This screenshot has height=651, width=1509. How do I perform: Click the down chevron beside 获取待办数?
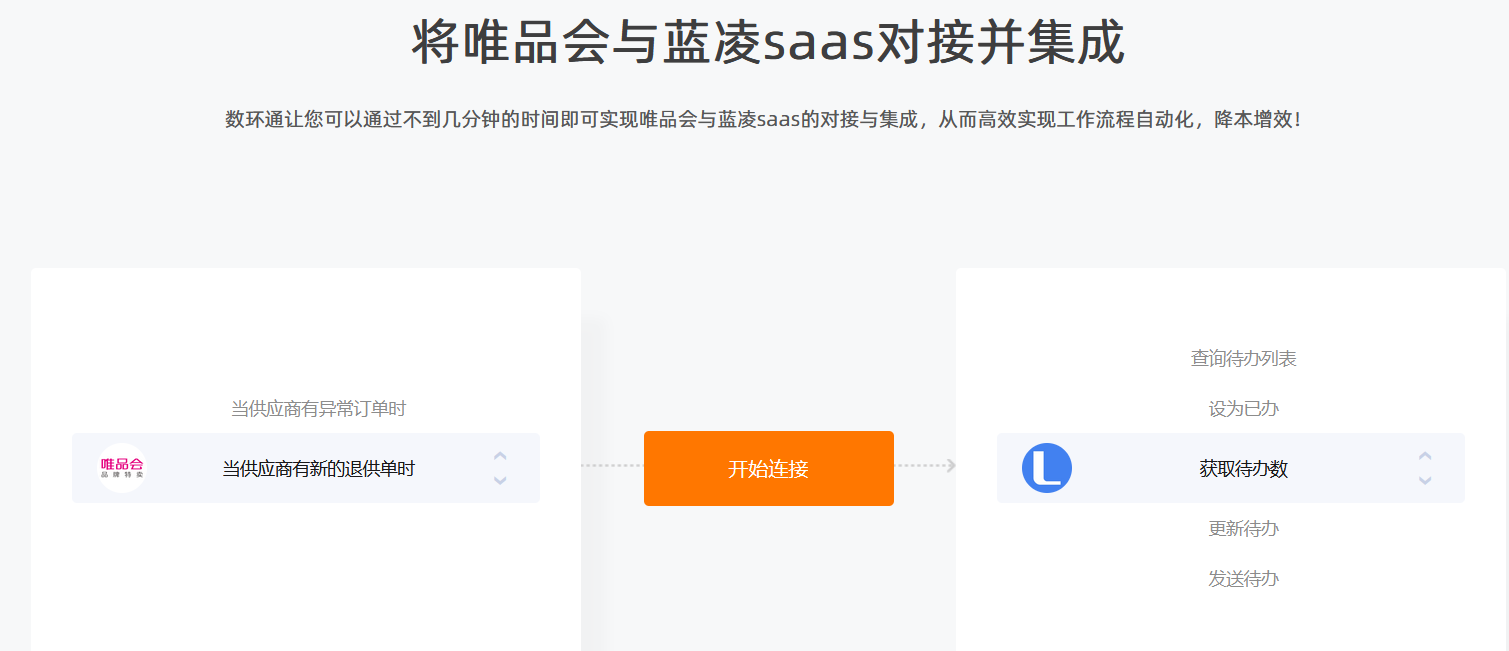pos(1425,480)
